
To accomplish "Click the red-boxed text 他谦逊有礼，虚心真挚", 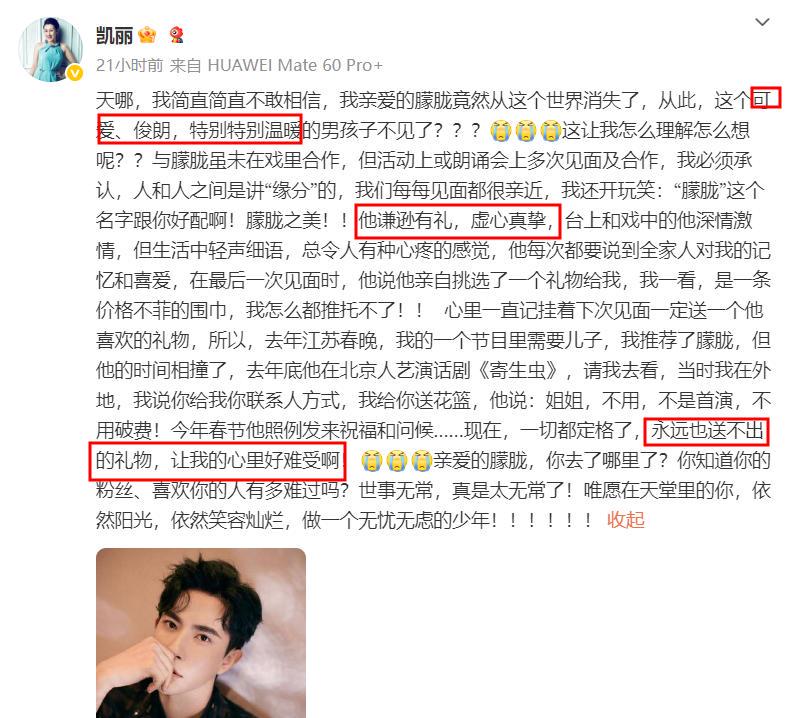I will point(457,221).
